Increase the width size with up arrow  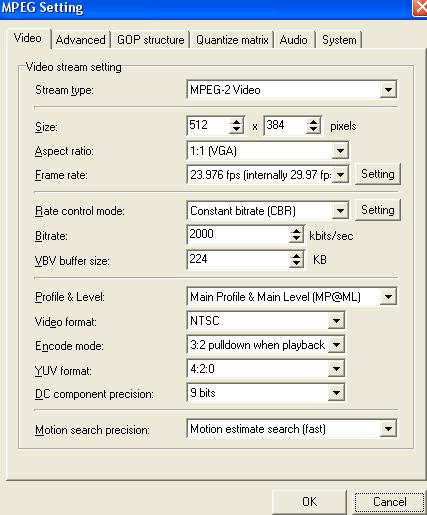pos(236,122)
